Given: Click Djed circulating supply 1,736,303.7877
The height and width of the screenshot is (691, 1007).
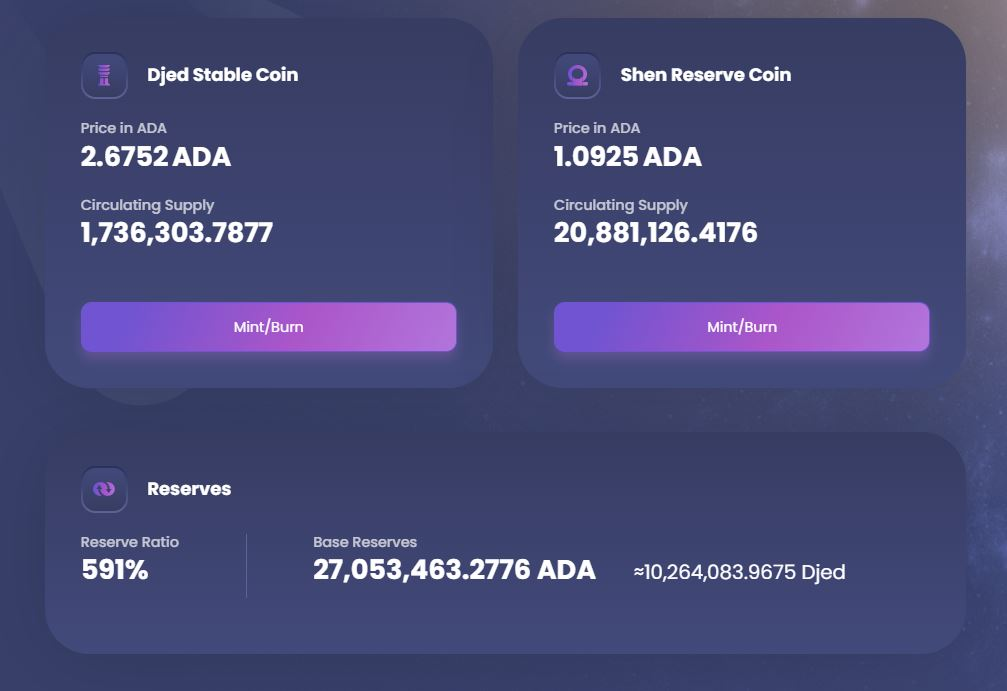Looking at the screenshot, I should [x=177, y=233].
